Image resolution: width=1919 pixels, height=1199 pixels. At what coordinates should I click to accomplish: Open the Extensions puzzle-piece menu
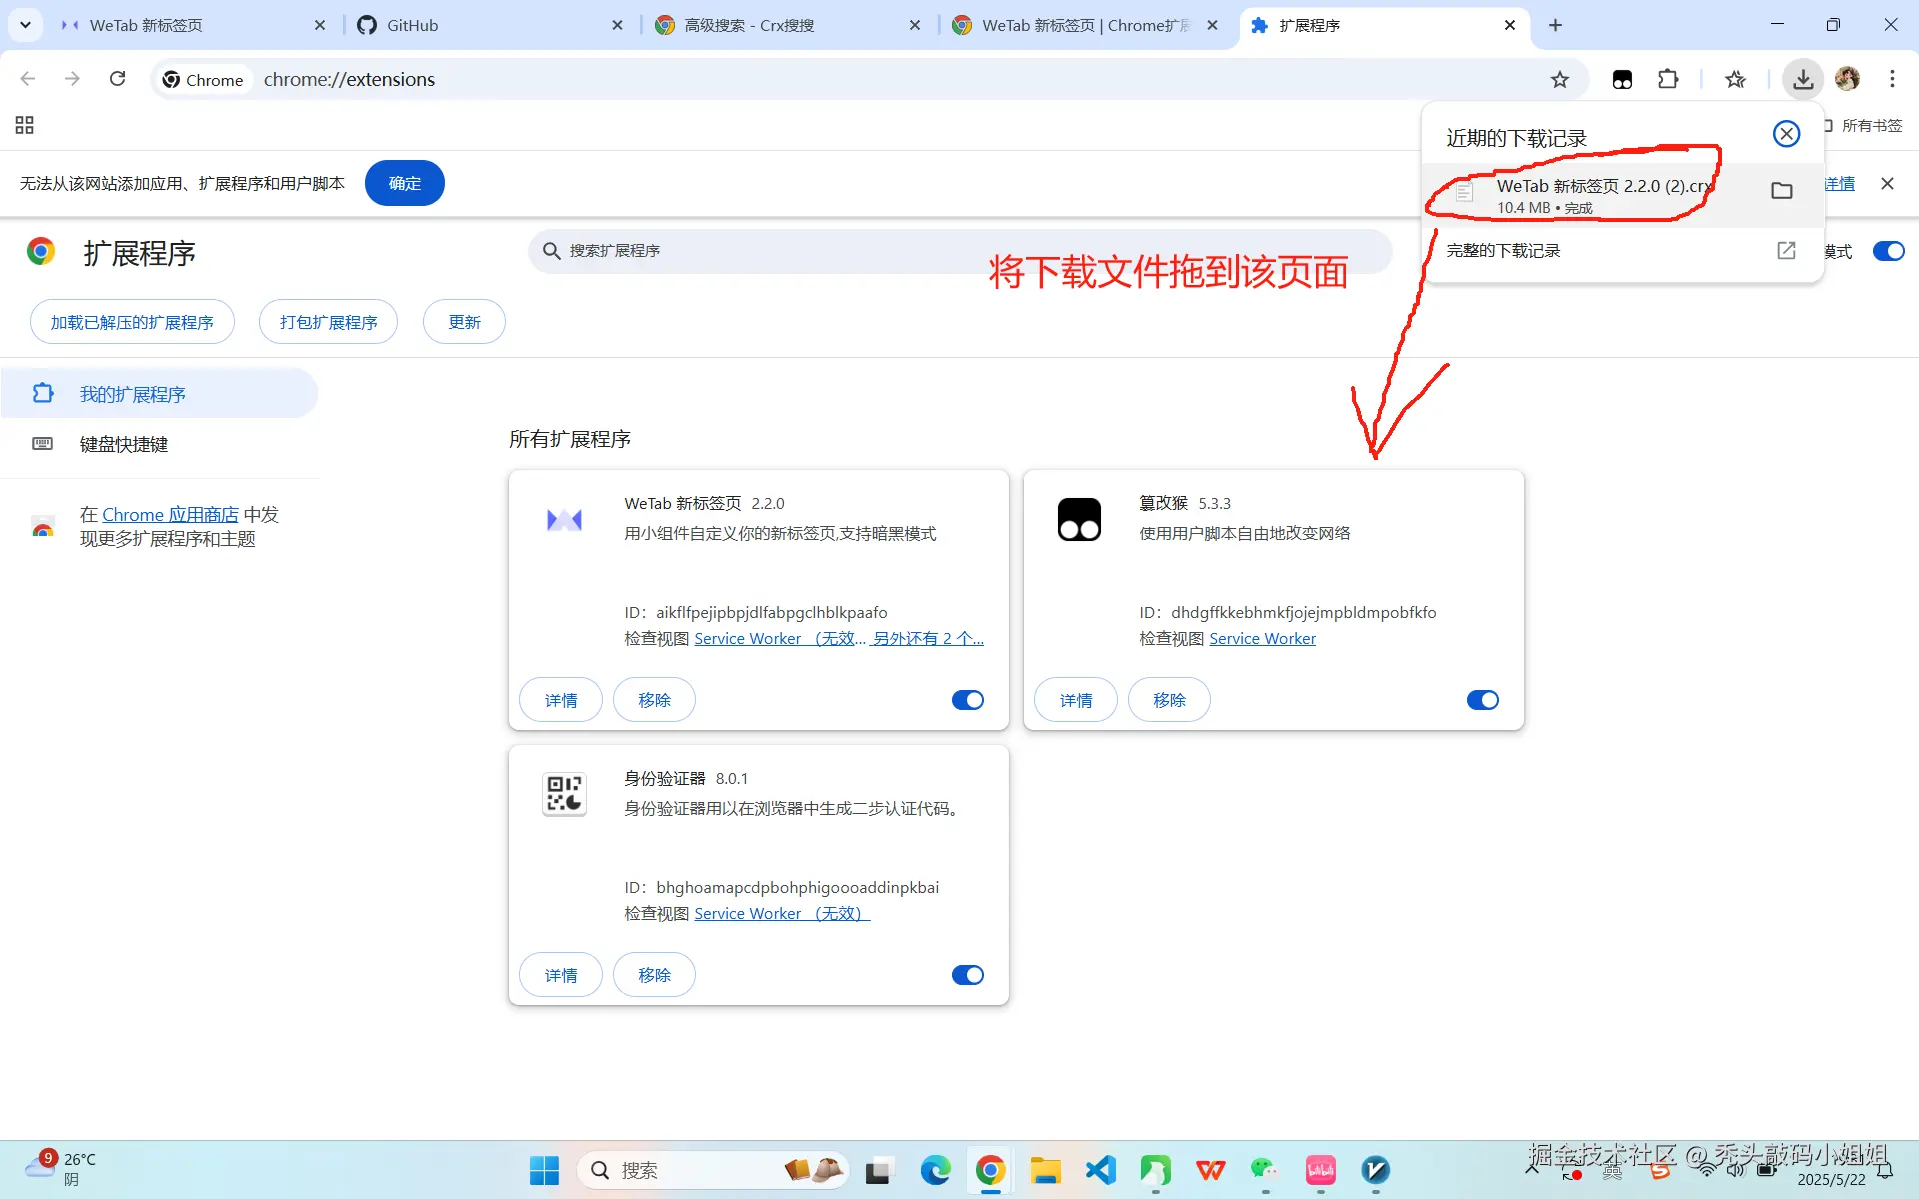click(1668, 80)
